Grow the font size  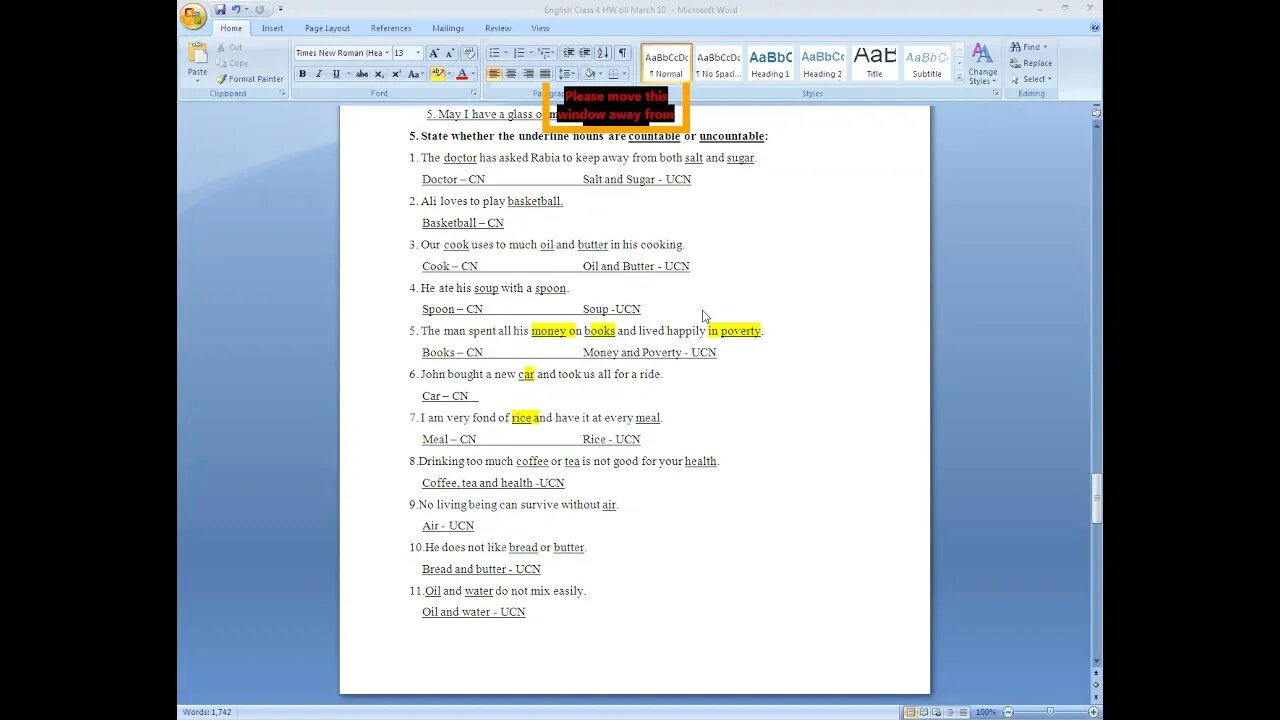433,53
